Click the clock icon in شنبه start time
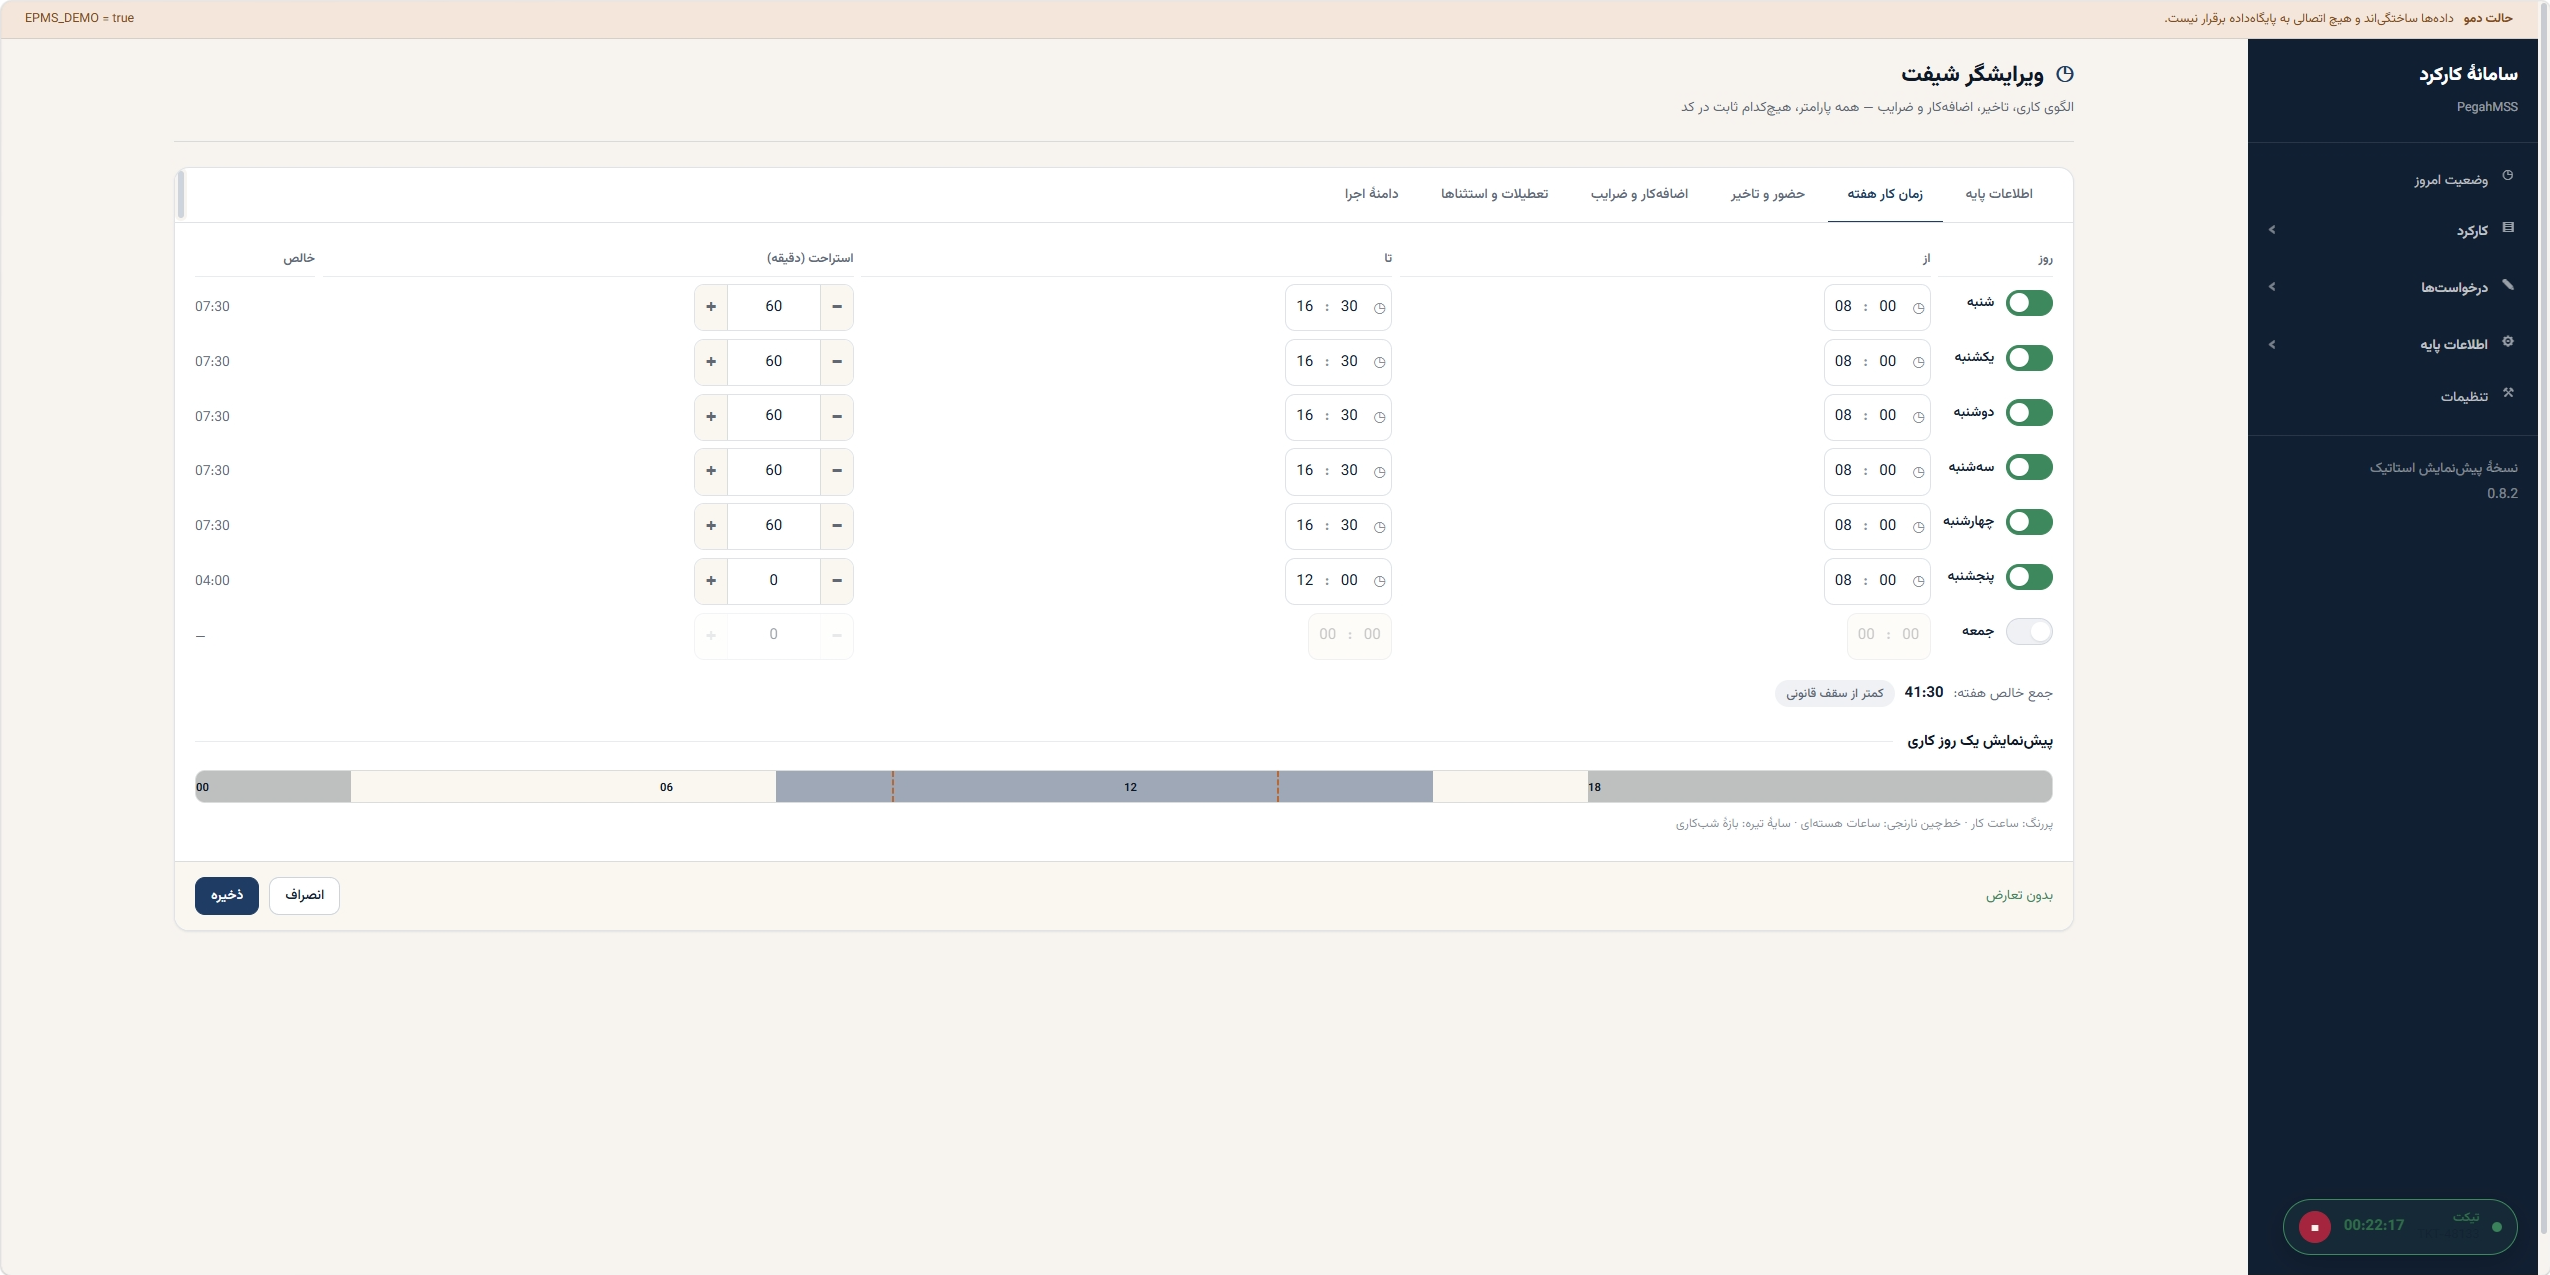 (x=1918, y=308)
